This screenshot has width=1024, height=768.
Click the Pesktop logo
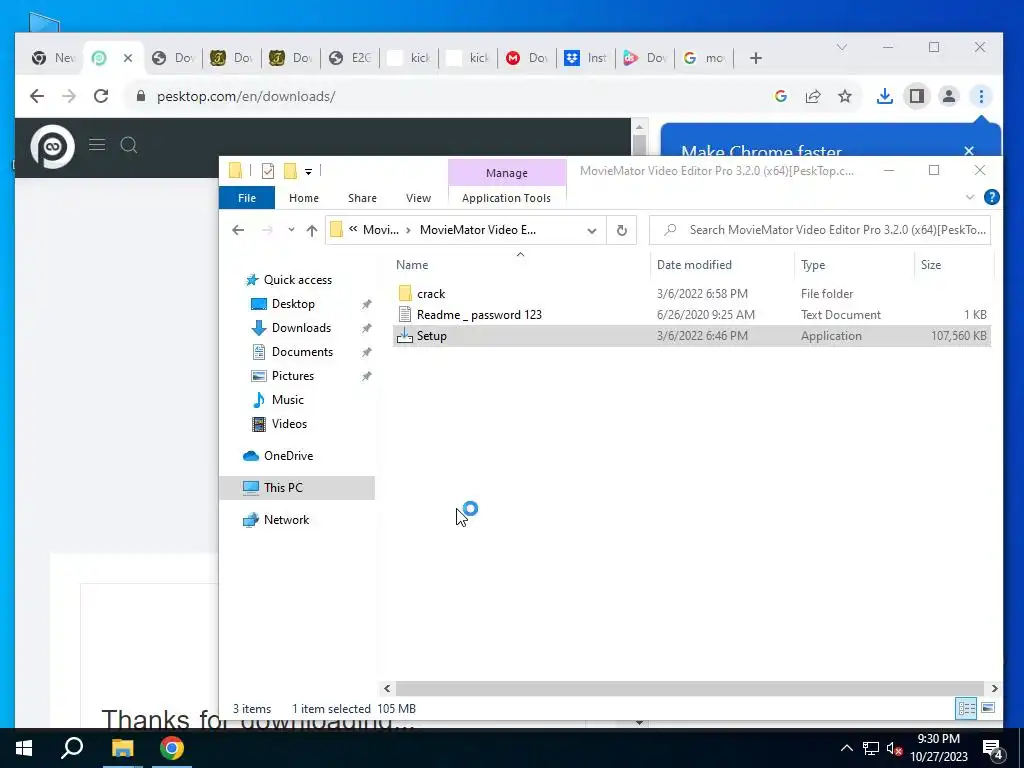53,146
